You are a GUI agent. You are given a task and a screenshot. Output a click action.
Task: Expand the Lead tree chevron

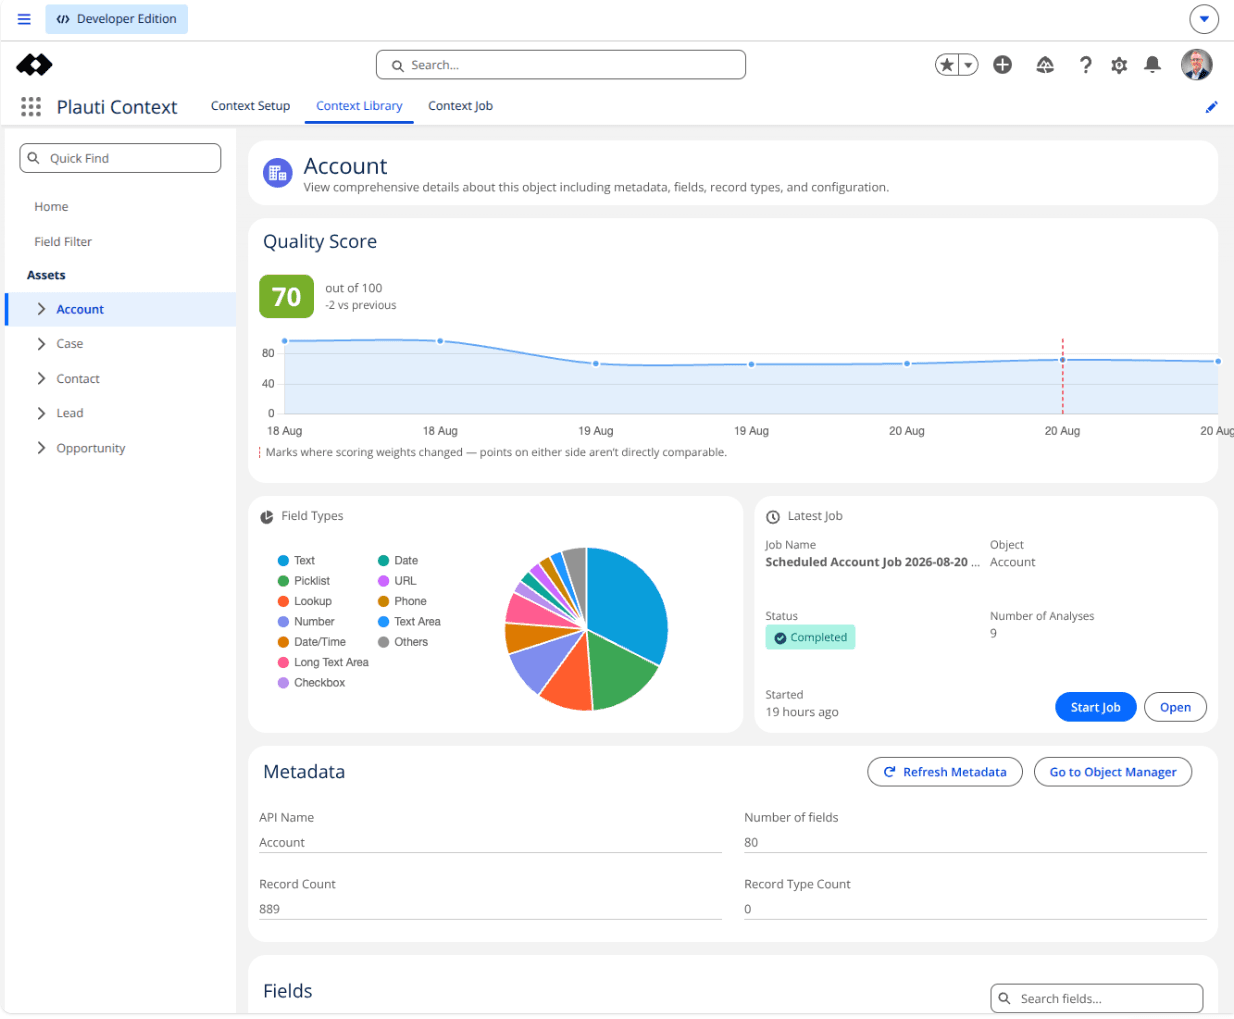(x=41, y=413)
